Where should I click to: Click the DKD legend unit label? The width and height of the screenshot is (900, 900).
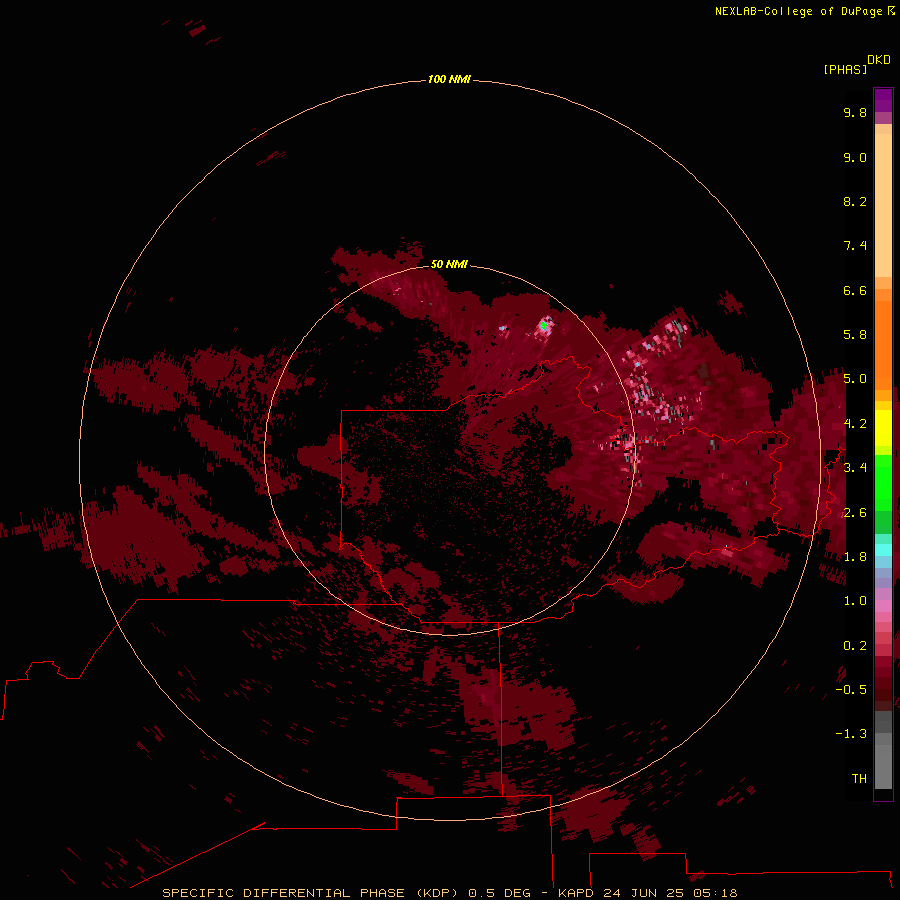[x=878, y=60]
